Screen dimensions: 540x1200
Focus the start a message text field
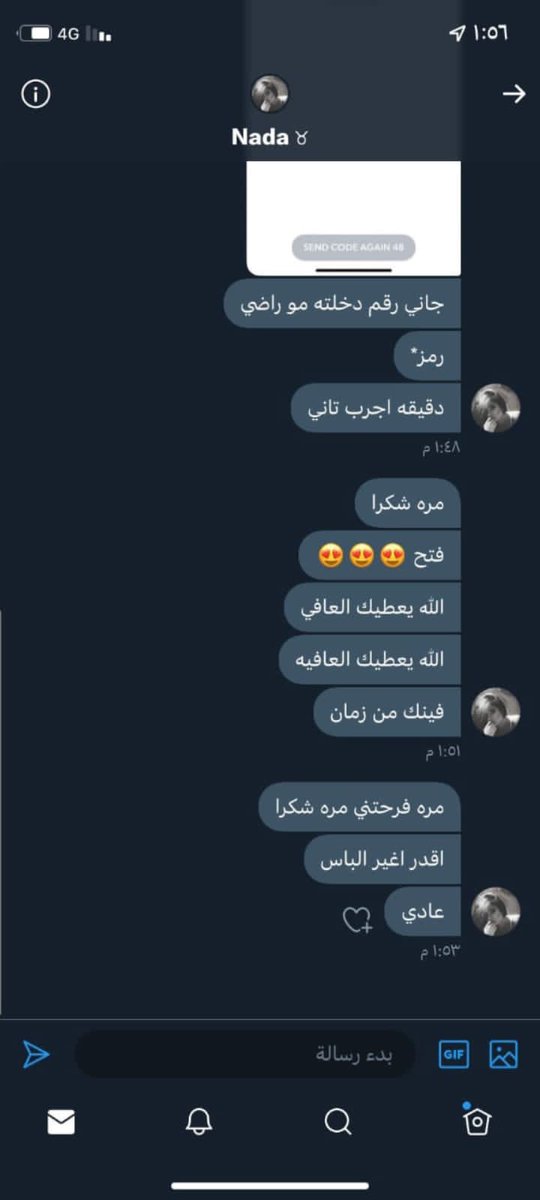pyautogui.click(x=245, y=1054)
